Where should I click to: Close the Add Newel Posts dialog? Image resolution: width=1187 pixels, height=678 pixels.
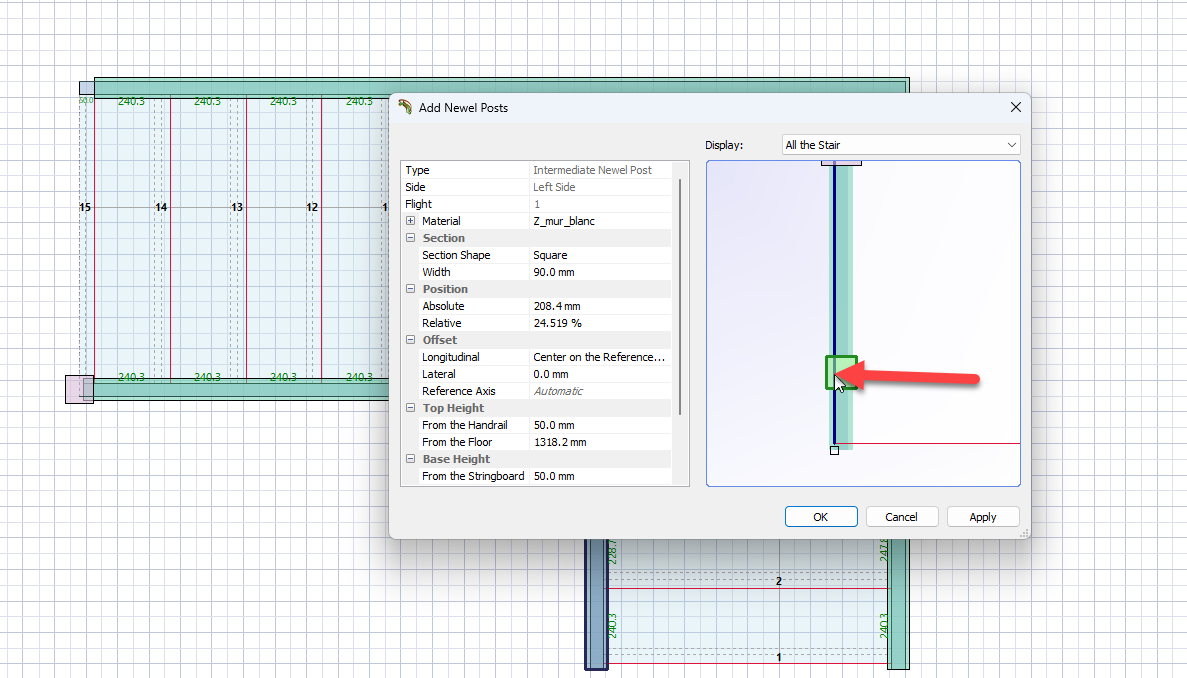[x=1016, y=107]
